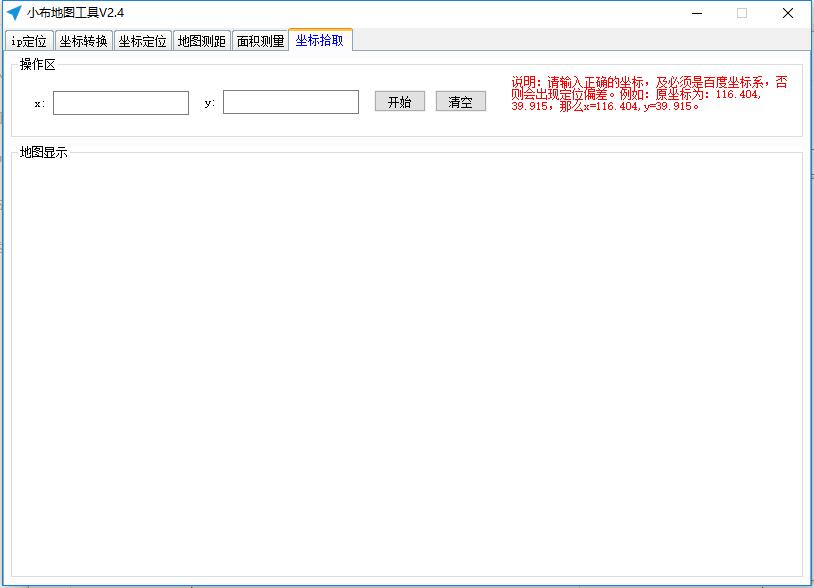Click the x coordinate input field

pyautogui.click(x=121, y=103)
